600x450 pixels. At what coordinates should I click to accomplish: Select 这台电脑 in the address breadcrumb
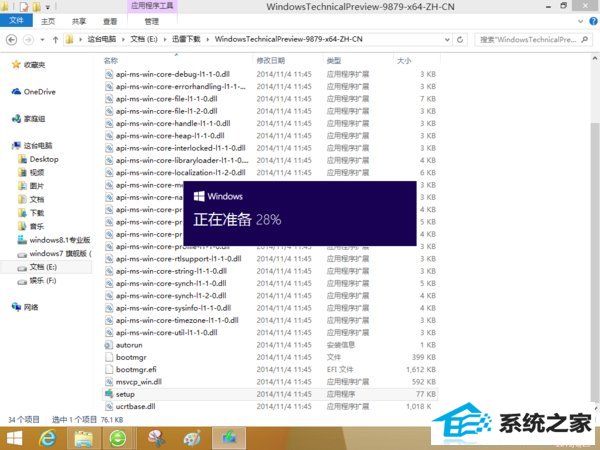point(102,39)
